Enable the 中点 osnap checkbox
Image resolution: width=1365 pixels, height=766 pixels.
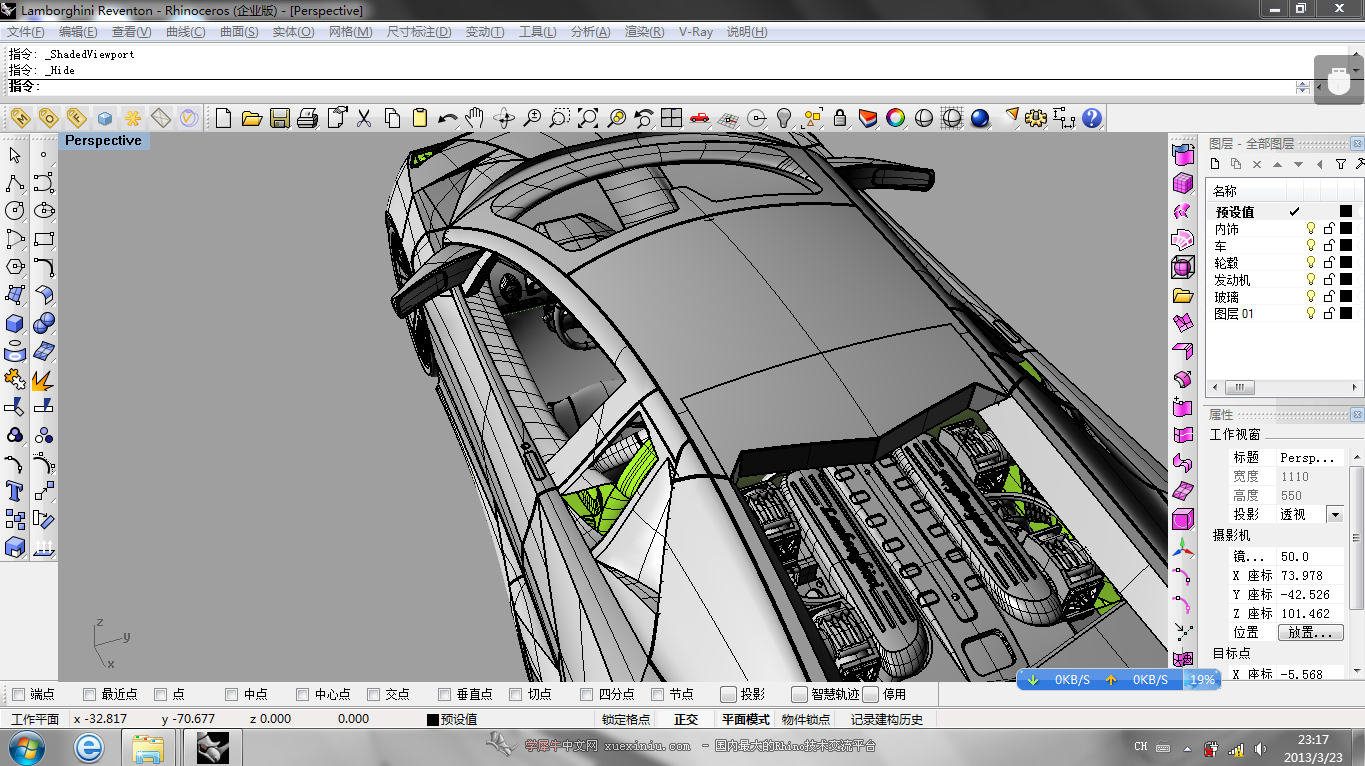(x=232, y=694)
